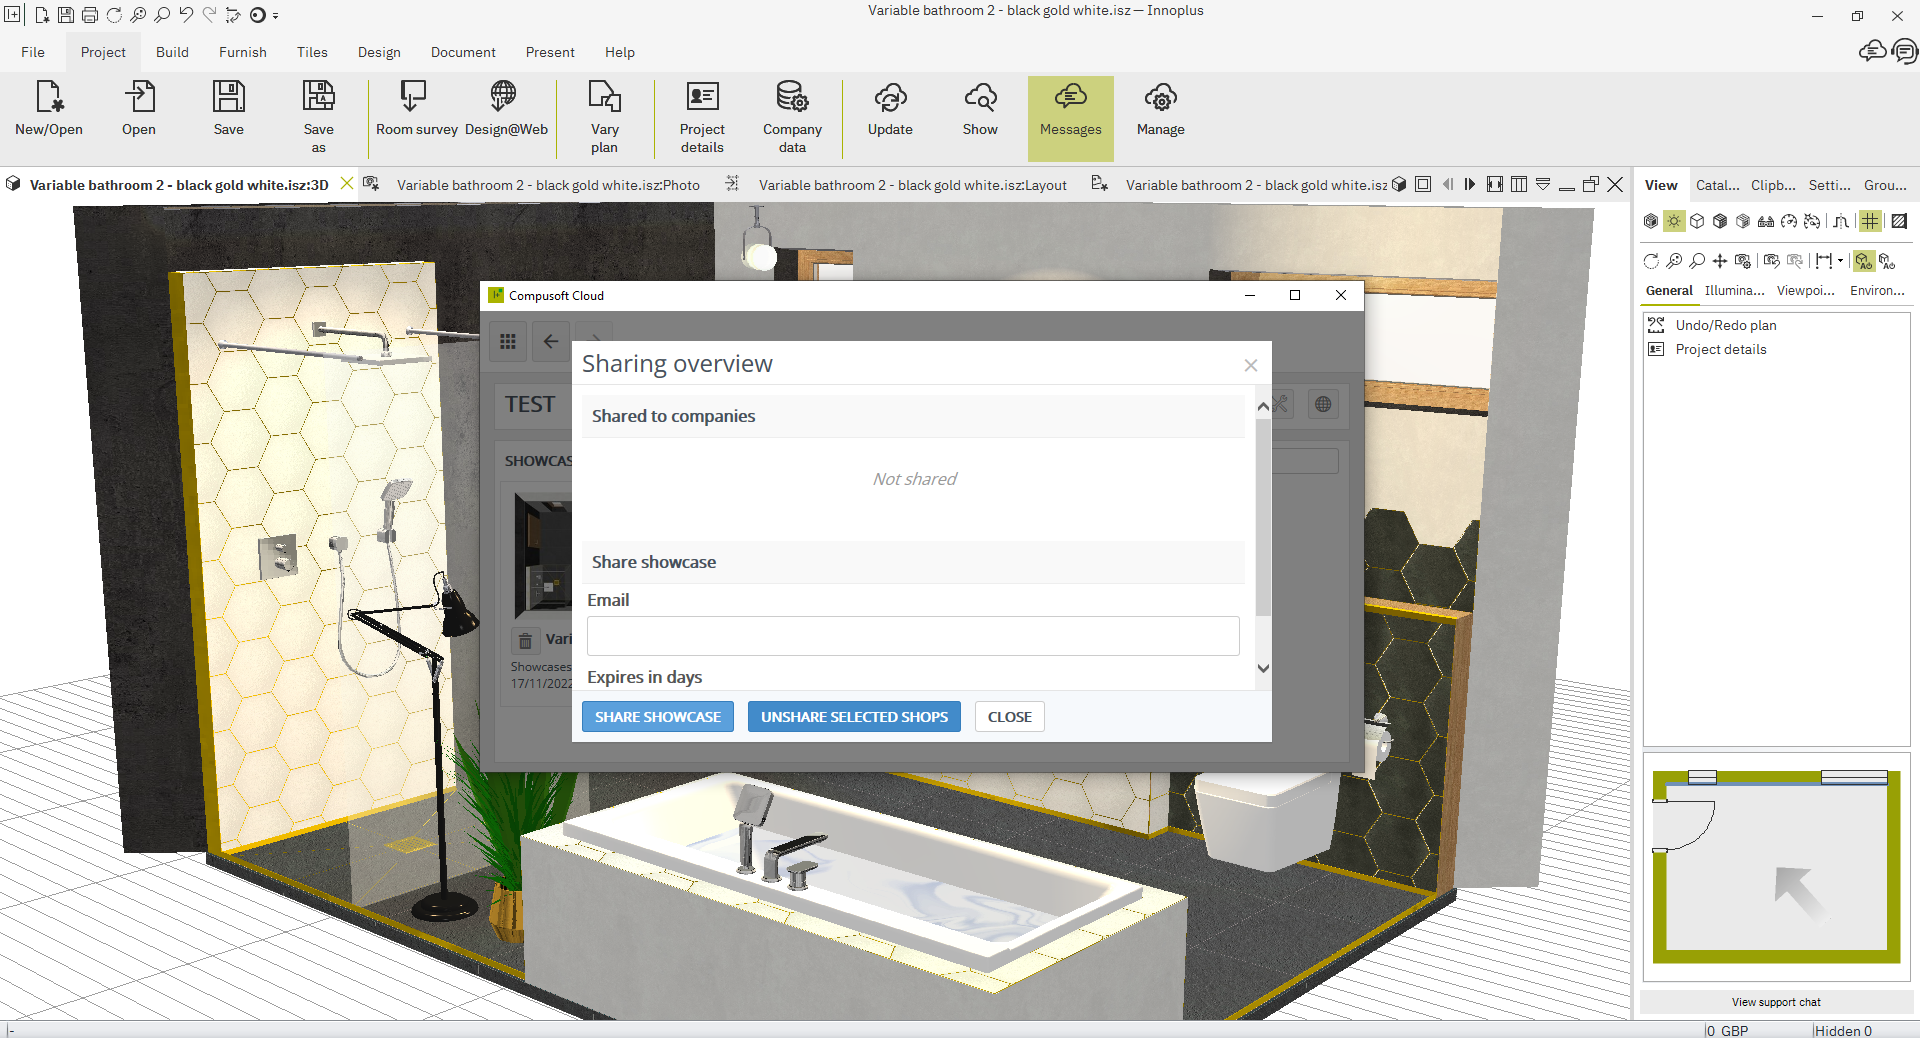This screenshot has width=1920, height=1038.
Task: Select Project details in General list
Action: tap(1720, 349)
